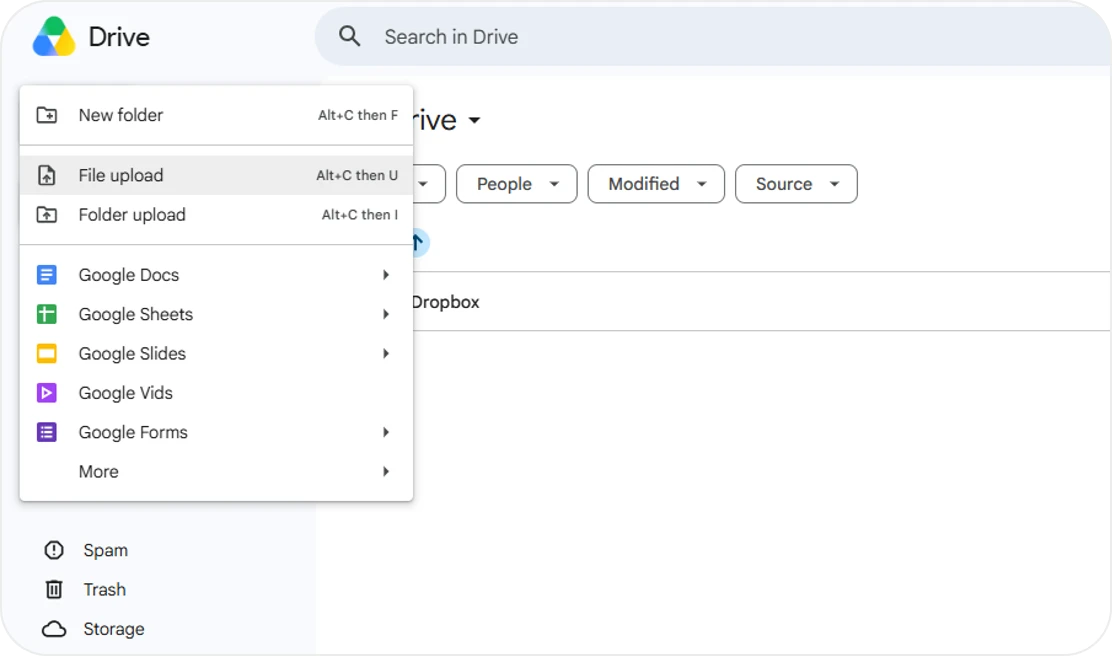Open the More submenu entry
This screenshot has width=1112, height=656.
[x=216, y=472]
